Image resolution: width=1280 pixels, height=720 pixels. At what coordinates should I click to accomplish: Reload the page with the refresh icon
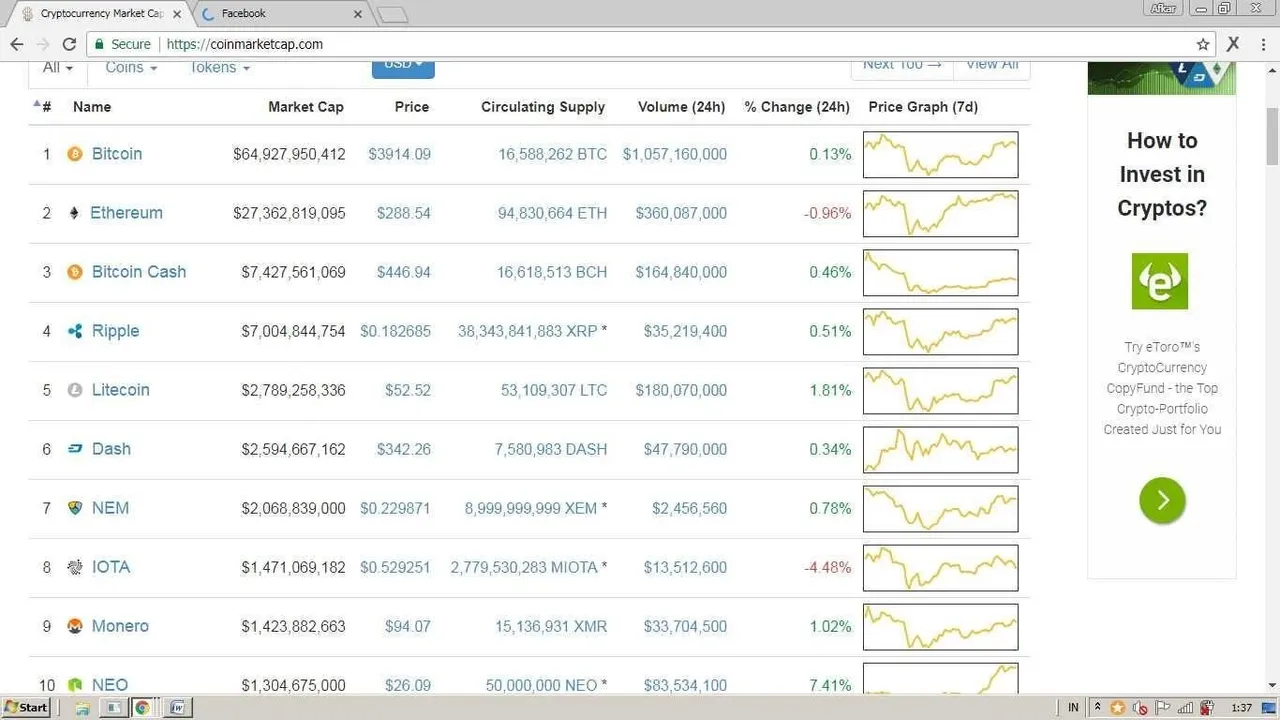point(69,44)
